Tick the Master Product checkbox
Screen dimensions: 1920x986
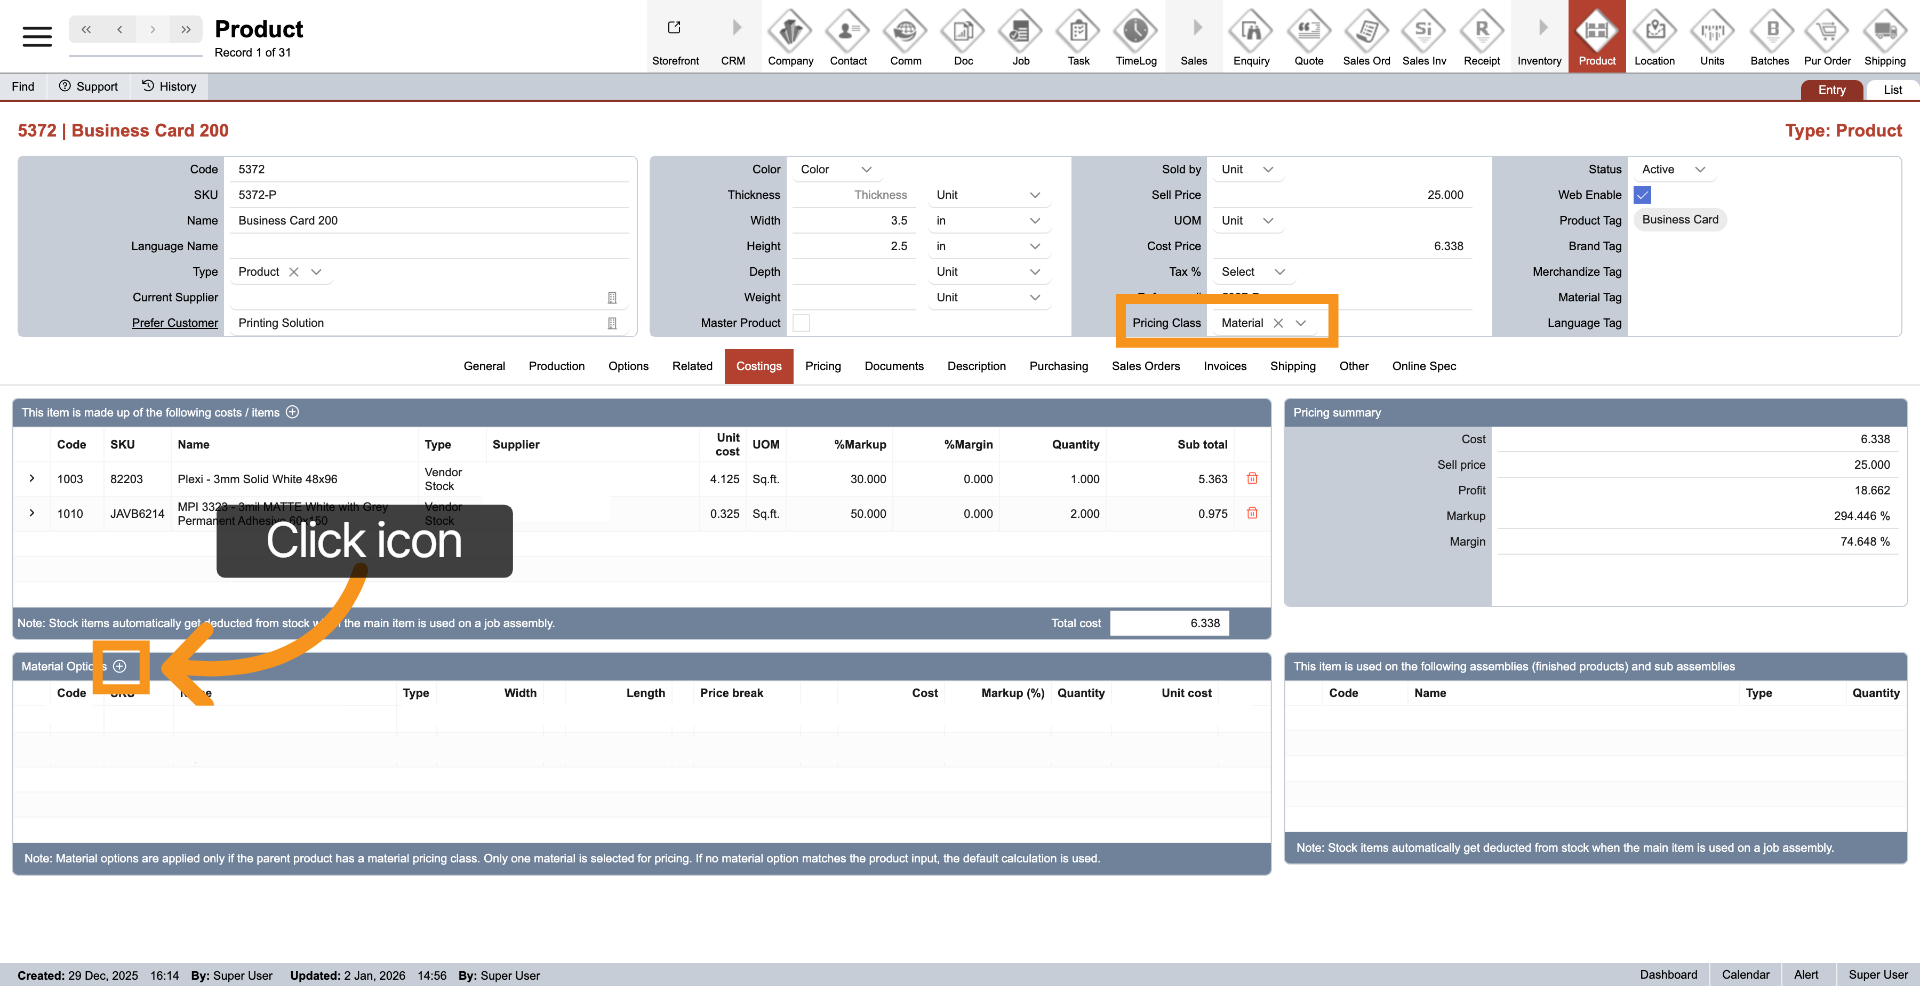point(801,323)
